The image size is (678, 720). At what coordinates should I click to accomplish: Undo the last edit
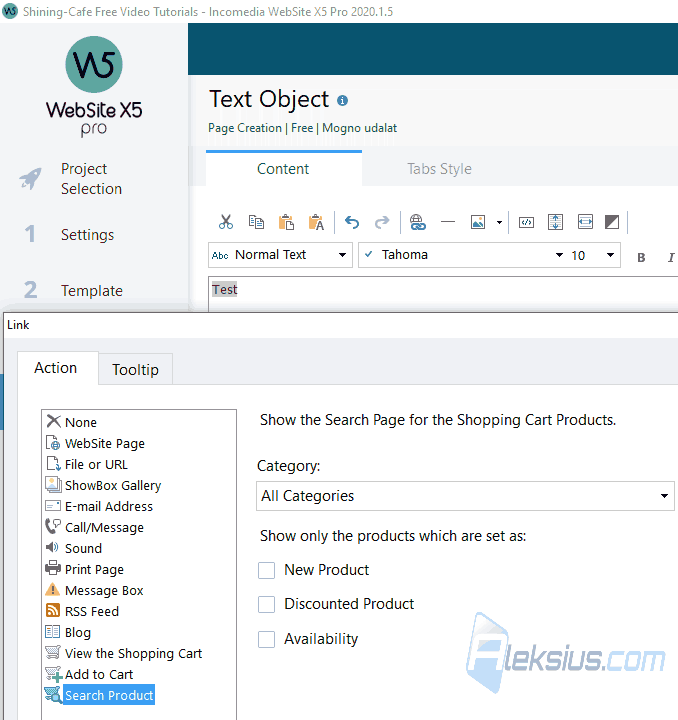pos(352,223)
